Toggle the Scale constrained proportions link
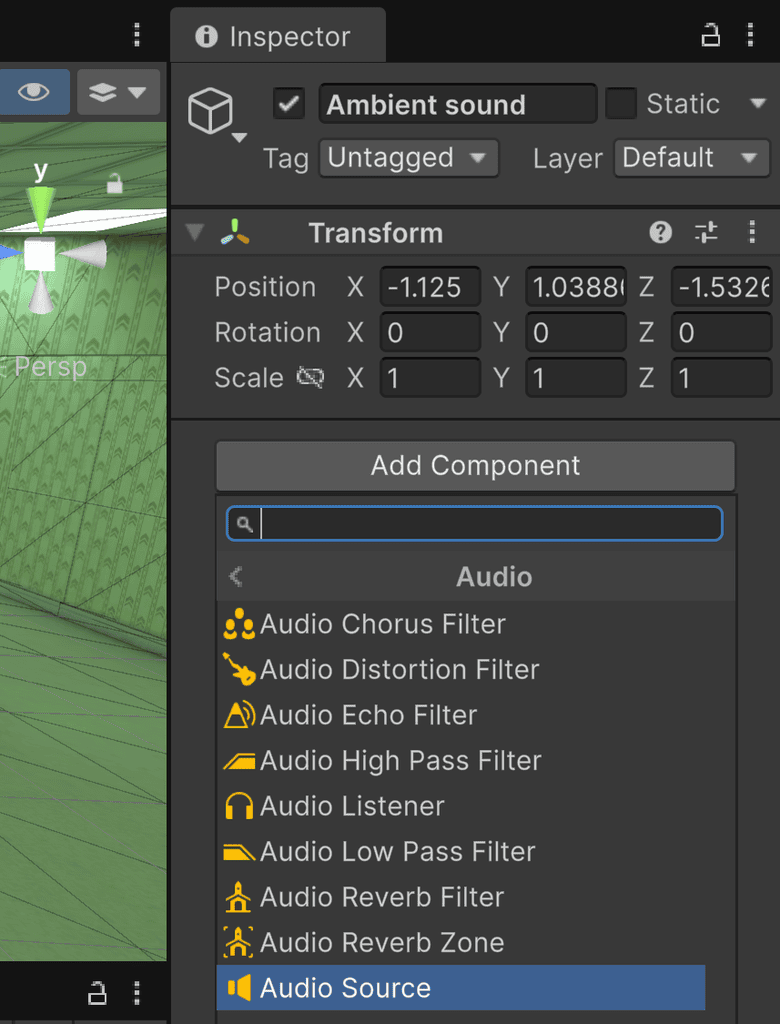780x1024 pixels. [310, 377]
